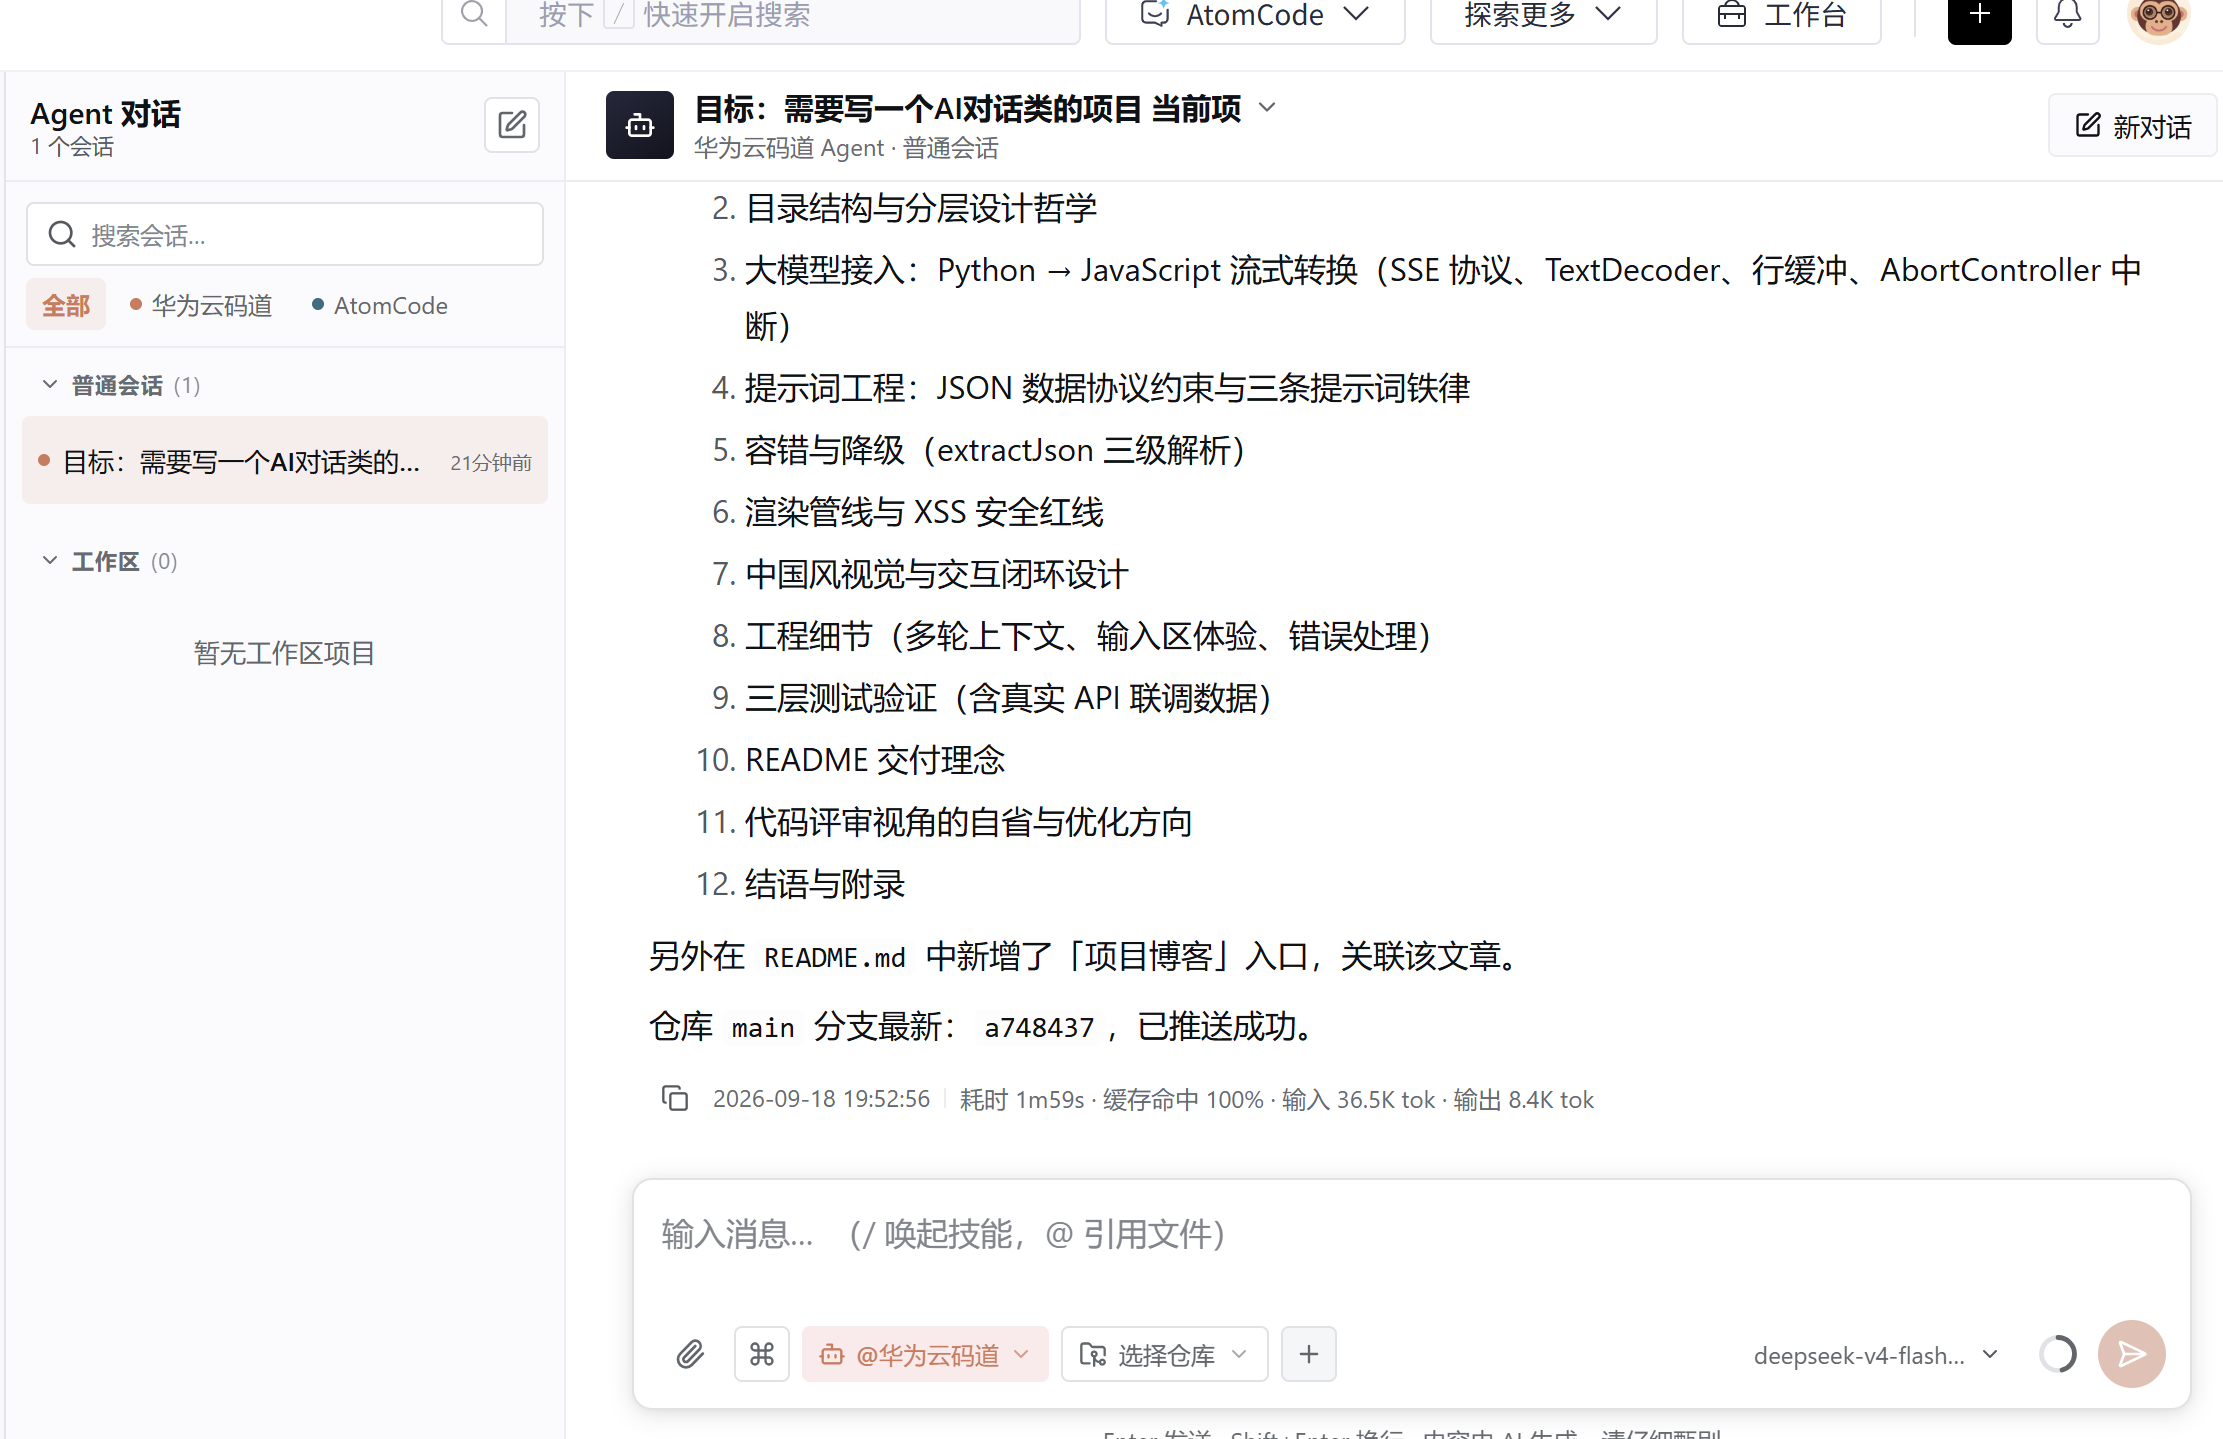Open the 选择仓库 repository dropdown
The width and height of the screenshot is (2223, 1439).
(1165, 1355)
